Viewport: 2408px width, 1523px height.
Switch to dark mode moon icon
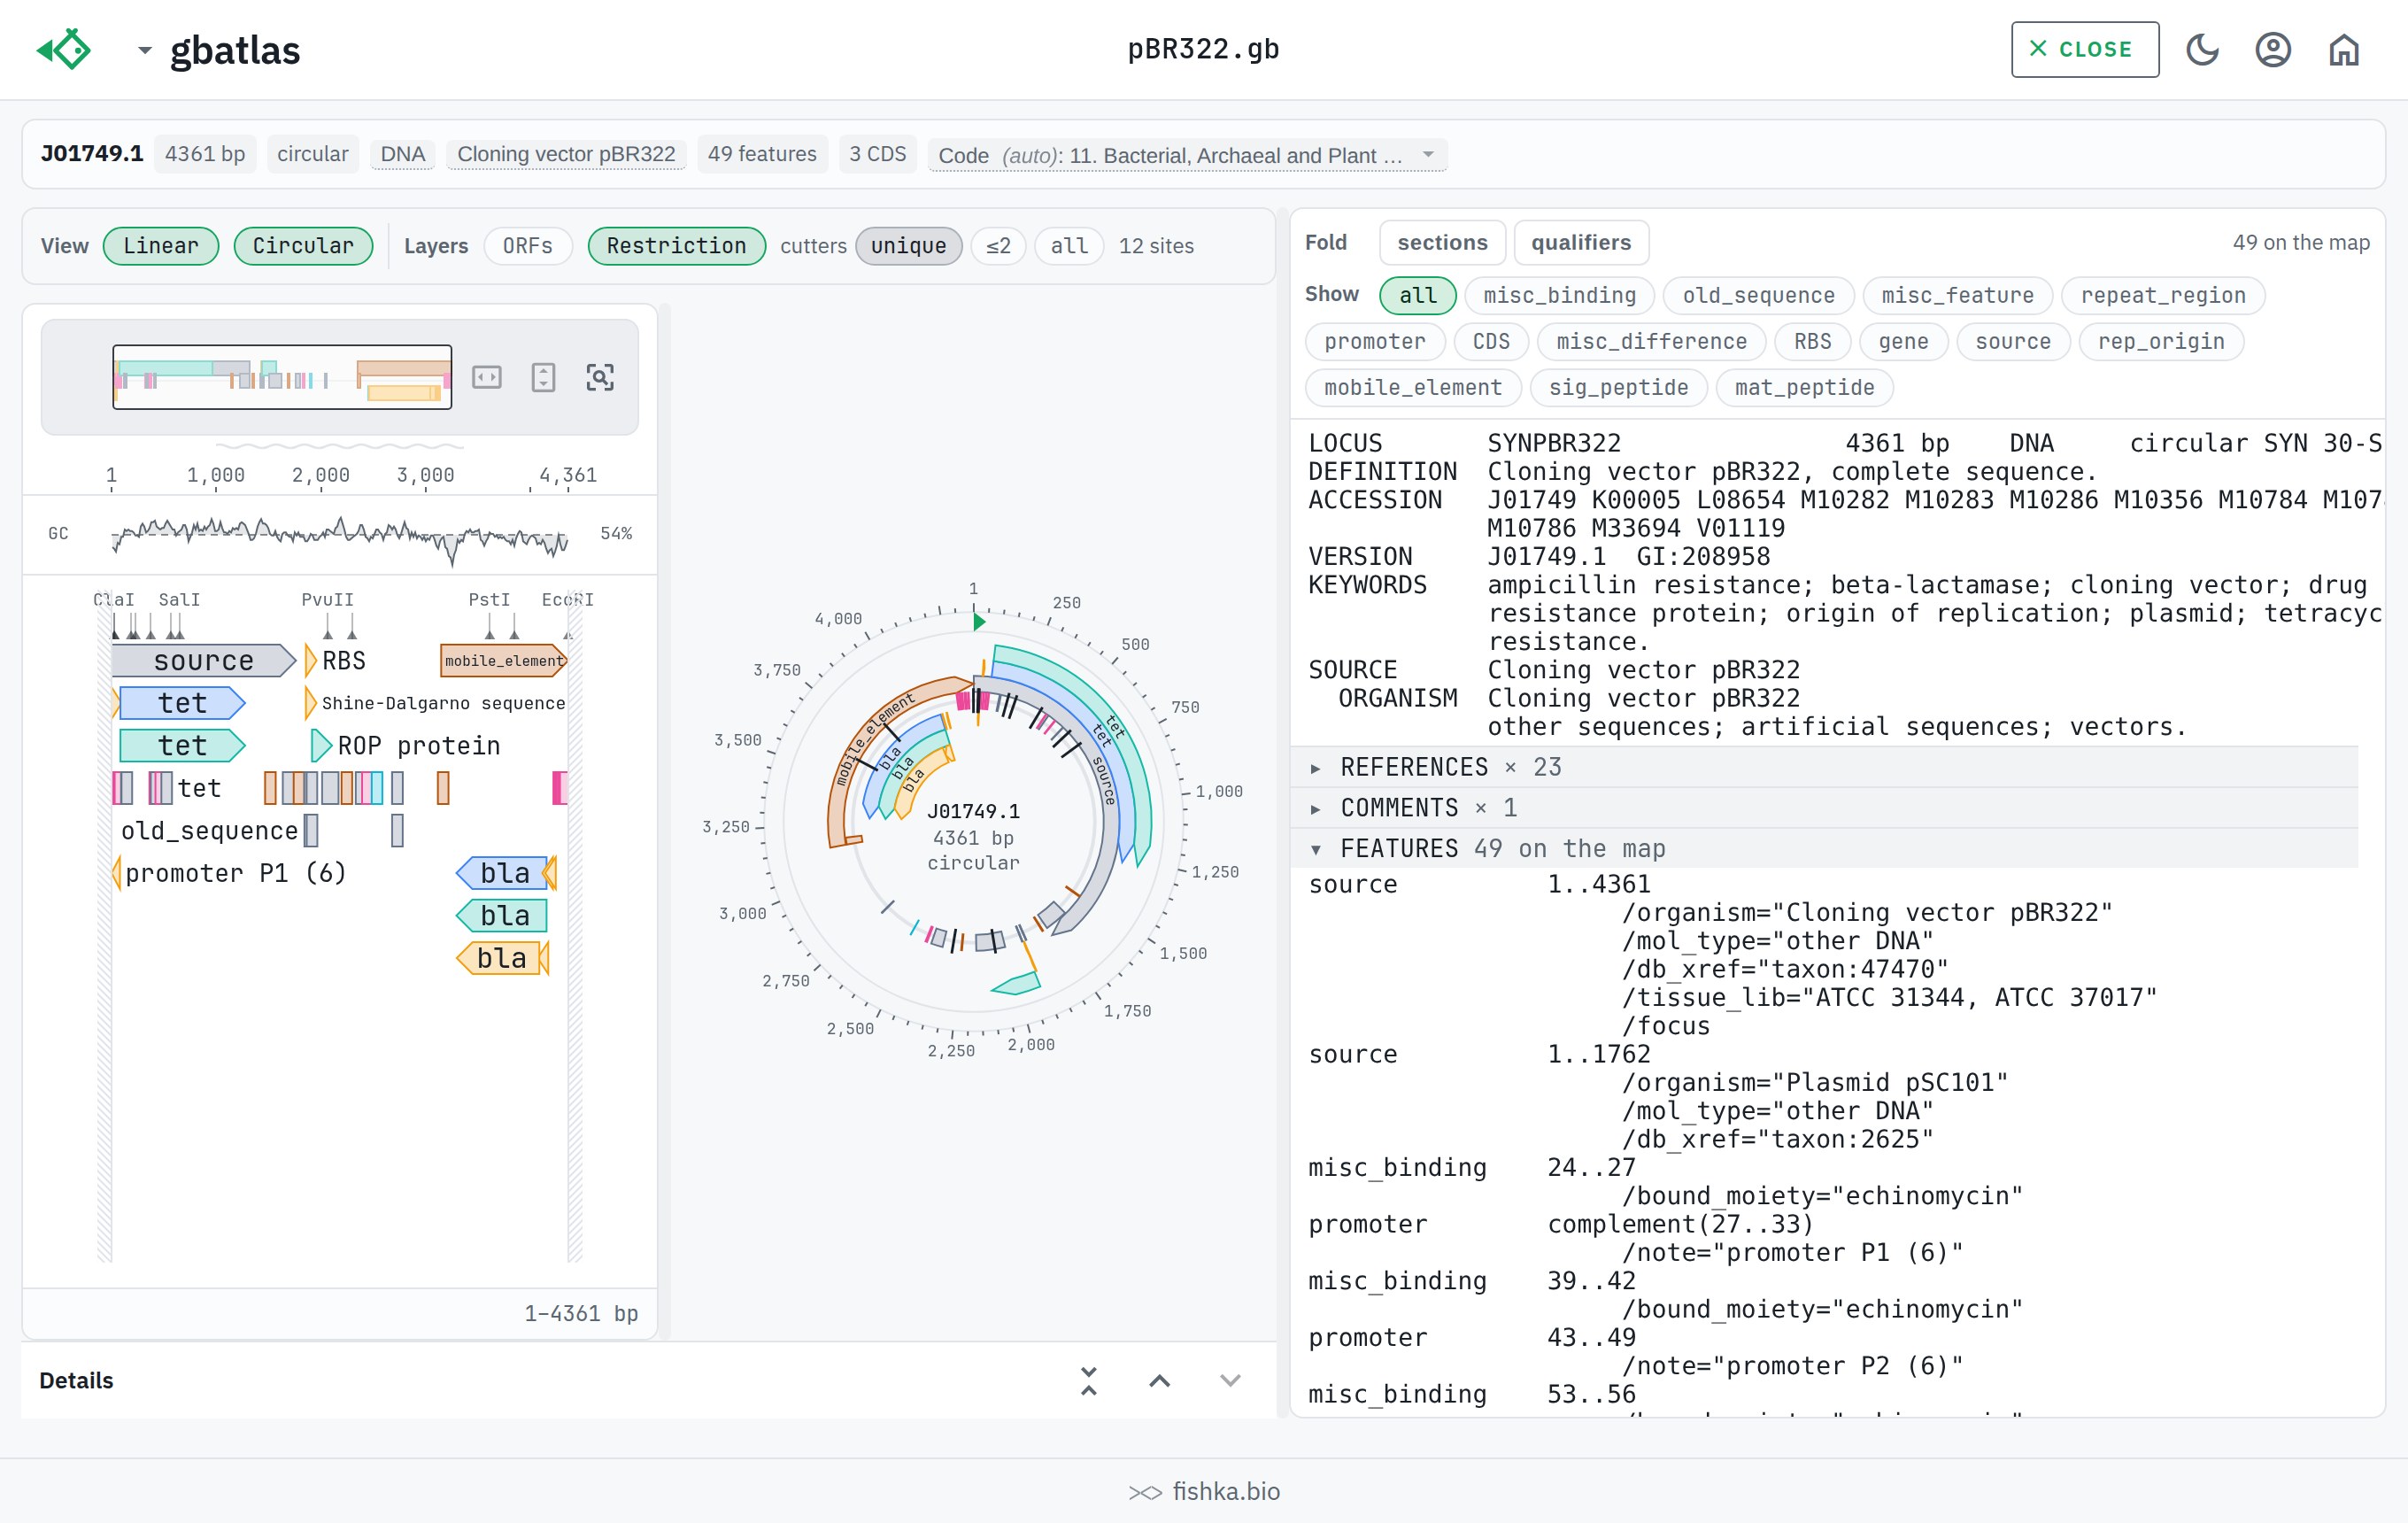point(2202,49)
